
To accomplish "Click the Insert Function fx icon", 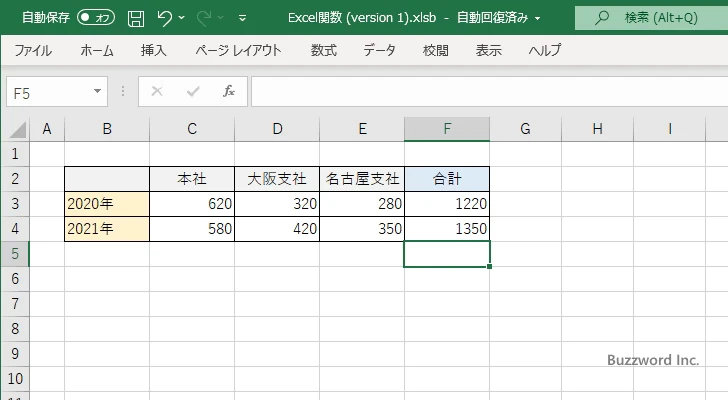I will point(229,91).
